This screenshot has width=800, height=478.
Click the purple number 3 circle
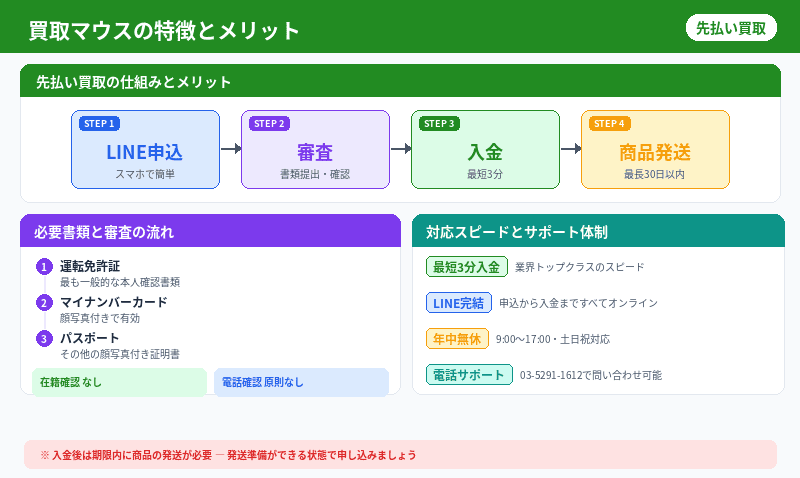tap(44, 339)
